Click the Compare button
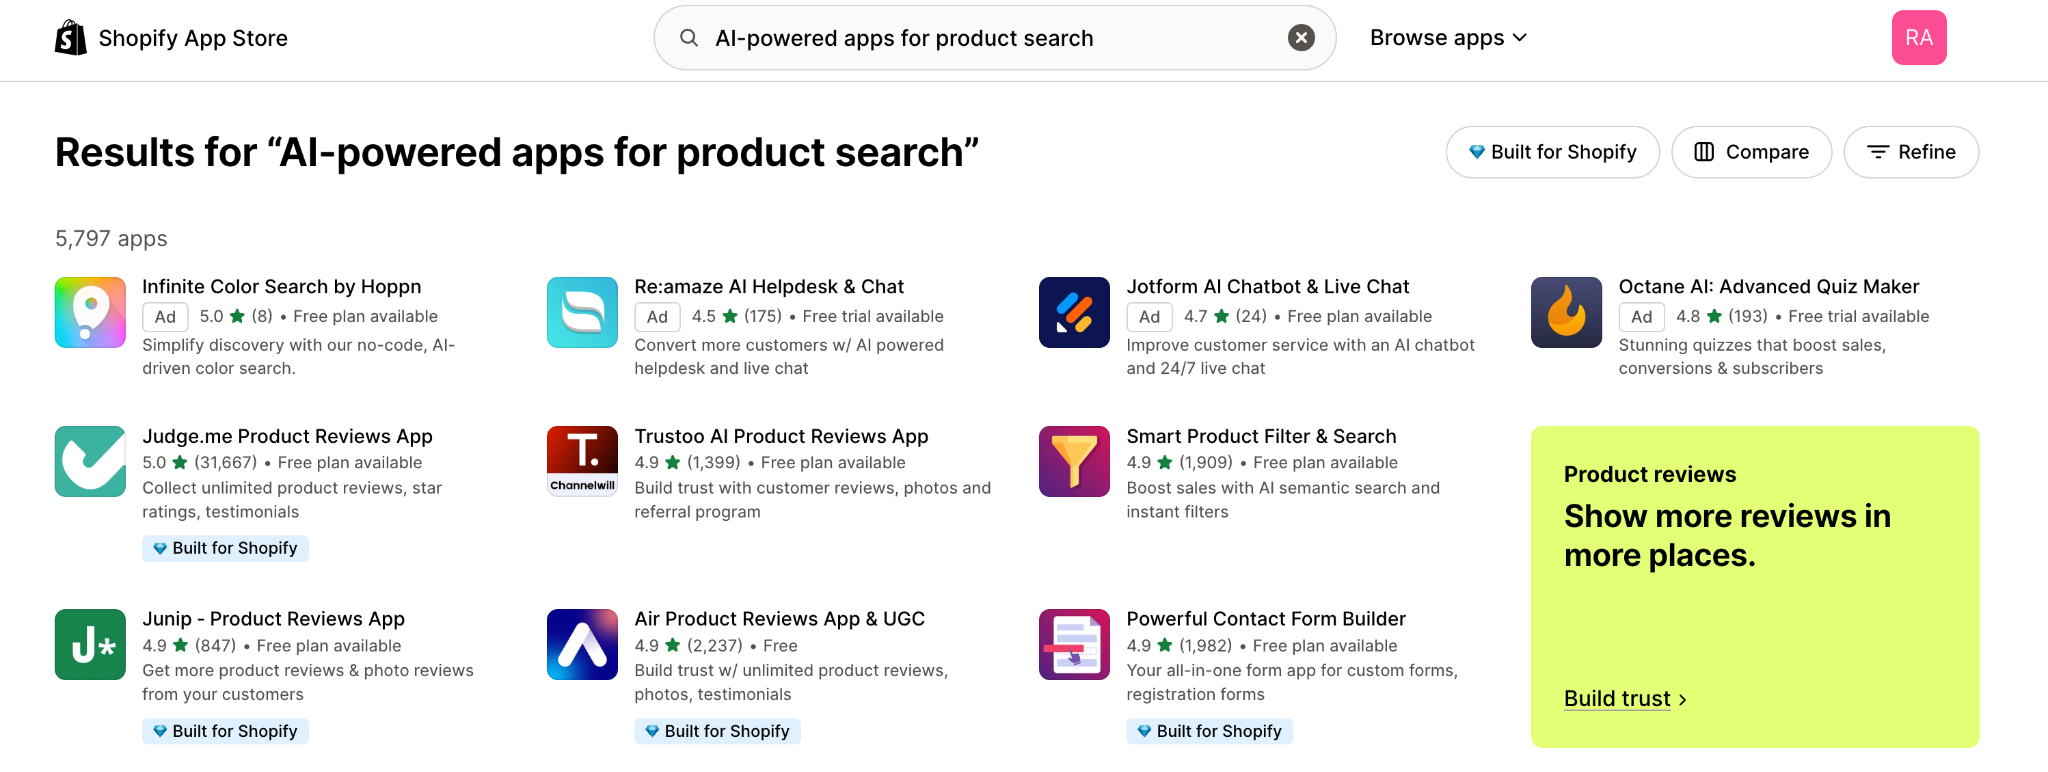 1751,152
